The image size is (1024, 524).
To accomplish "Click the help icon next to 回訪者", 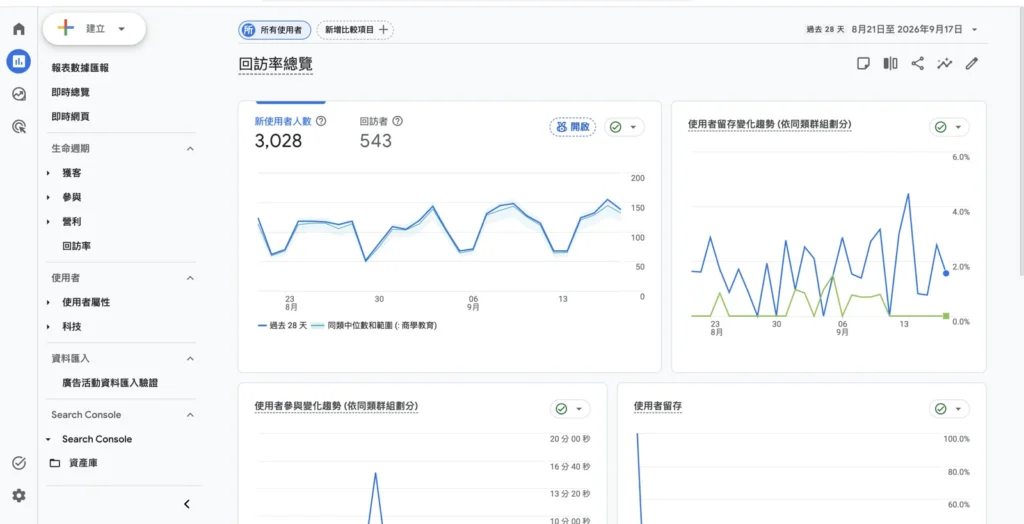I will pyautogui.click(x=397, y=121).
